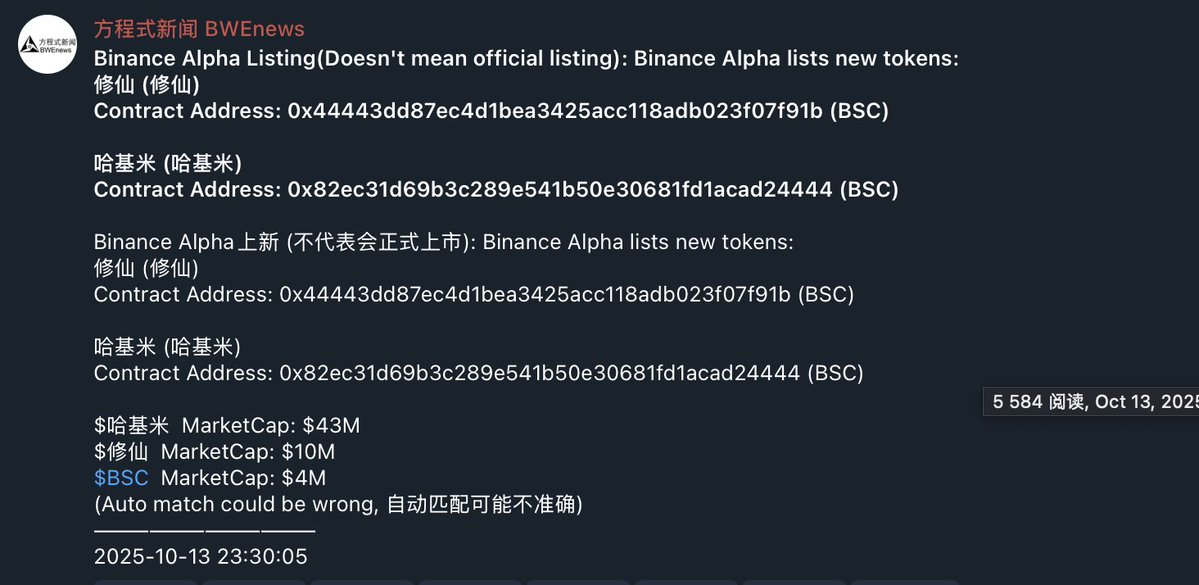Open the 方程式新闻 BWEnews channel name
Viewport: 1199px width, 585px height.
(199, 29)
